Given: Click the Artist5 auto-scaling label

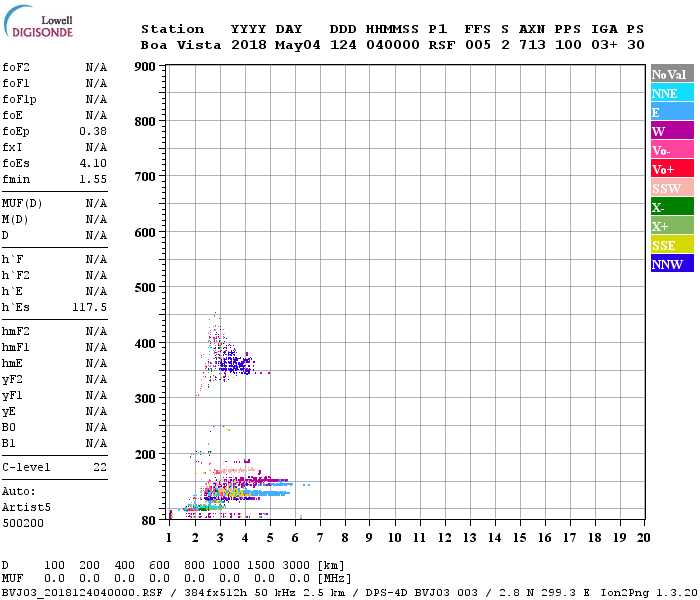Looking at the screenshot, I should pos(26,508).
